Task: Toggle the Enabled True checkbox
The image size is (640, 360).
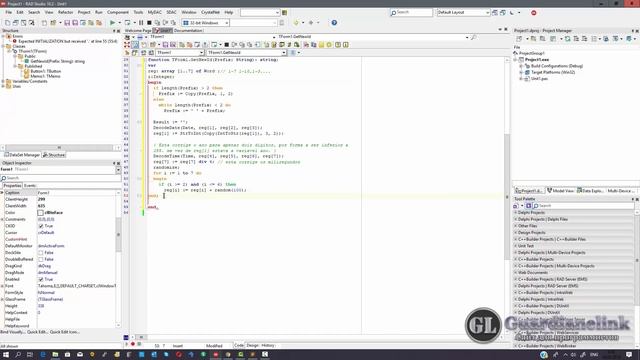Action: (x=40, y=279)
